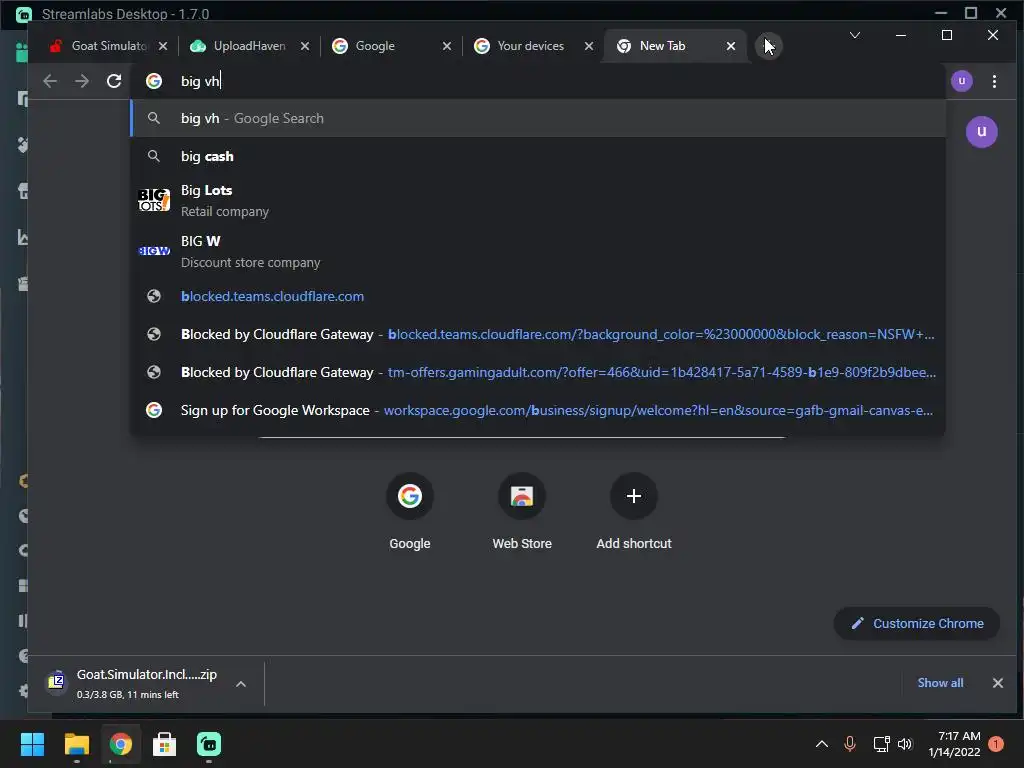The image size is (1024, 768).
Task: Close the Google tab
Action: [x=447, y=46]
